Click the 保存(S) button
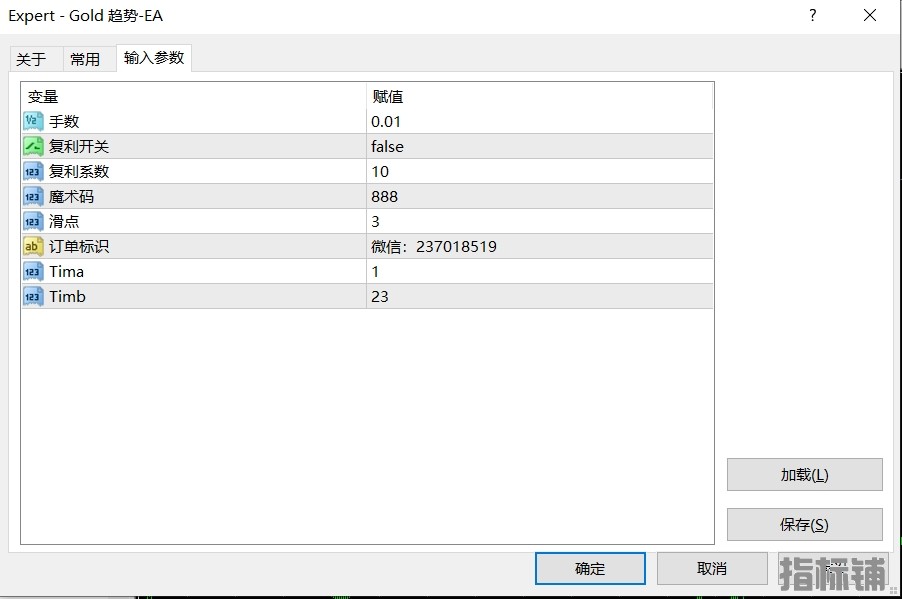902x599 pixels. [804, 524]
